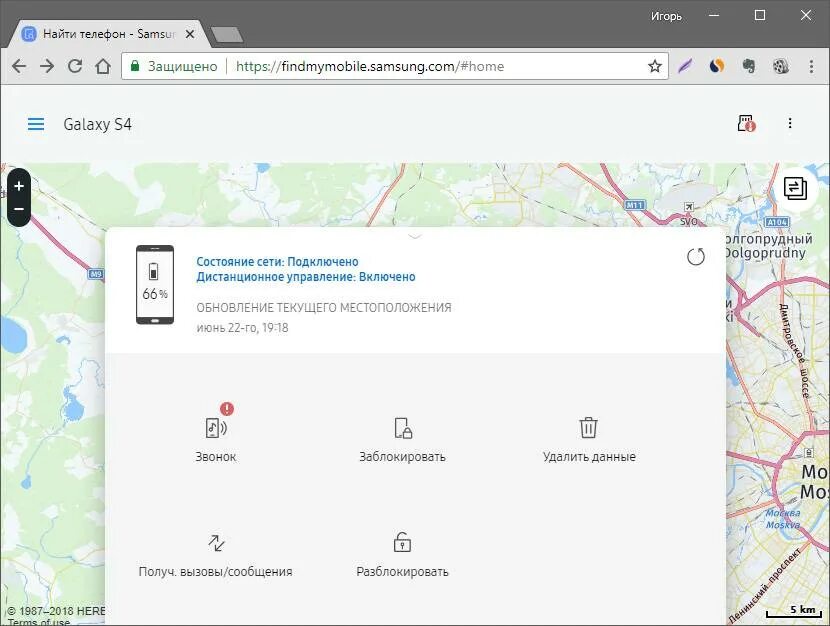This screenshot has width=830, height=626.
Task: Click the Удалить данные trash icon
Action: 588,428
